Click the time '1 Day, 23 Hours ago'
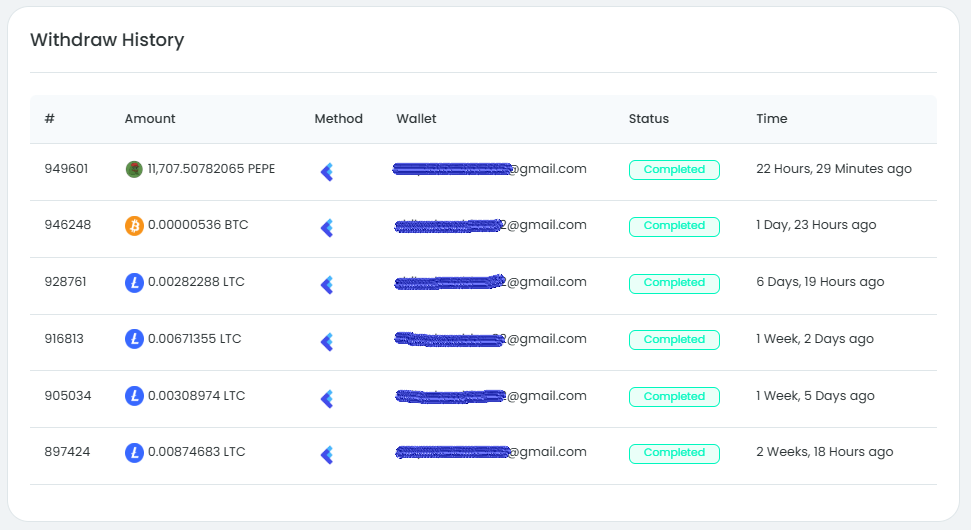Viewport: 971px width, 530px height. 816,225
